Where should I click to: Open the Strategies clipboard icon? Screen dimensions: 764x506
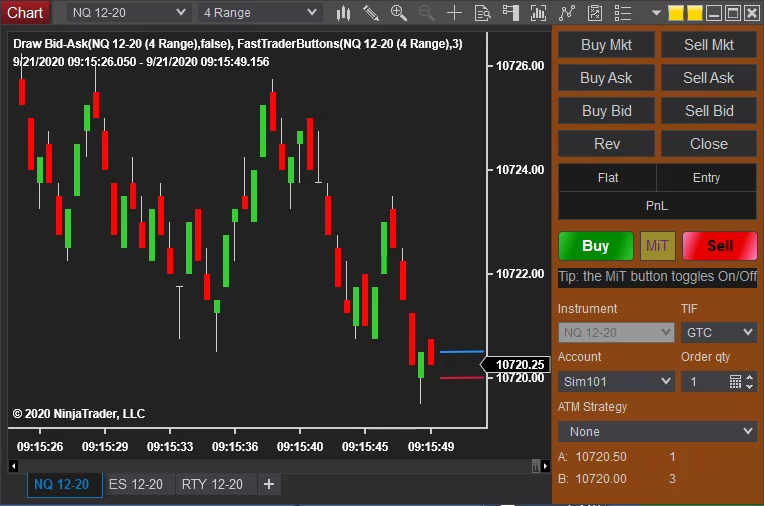[594, 13]
